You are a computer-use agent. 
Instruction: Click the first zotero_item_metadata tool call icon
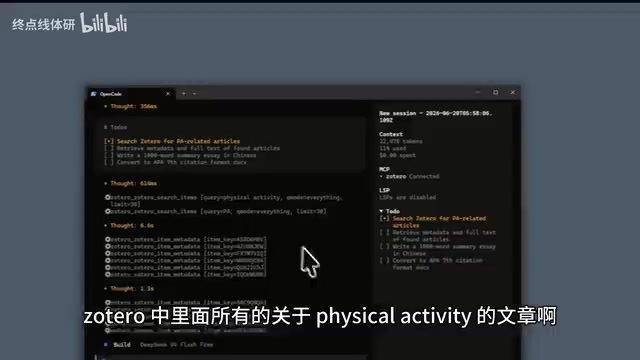pos(108,239)
